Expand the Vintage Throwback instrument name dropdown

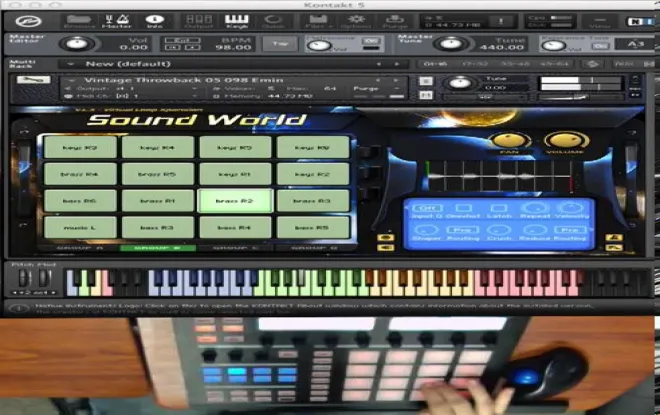(72, 80)
